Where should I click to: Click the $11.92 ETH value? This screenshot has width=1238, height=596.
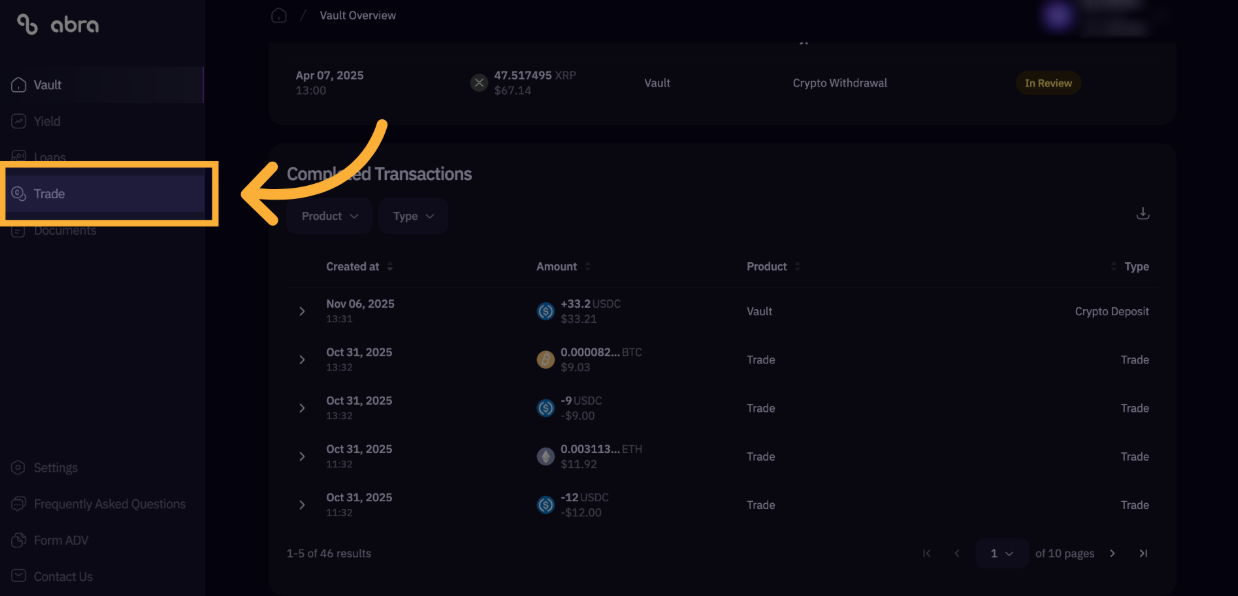(579, 465)
